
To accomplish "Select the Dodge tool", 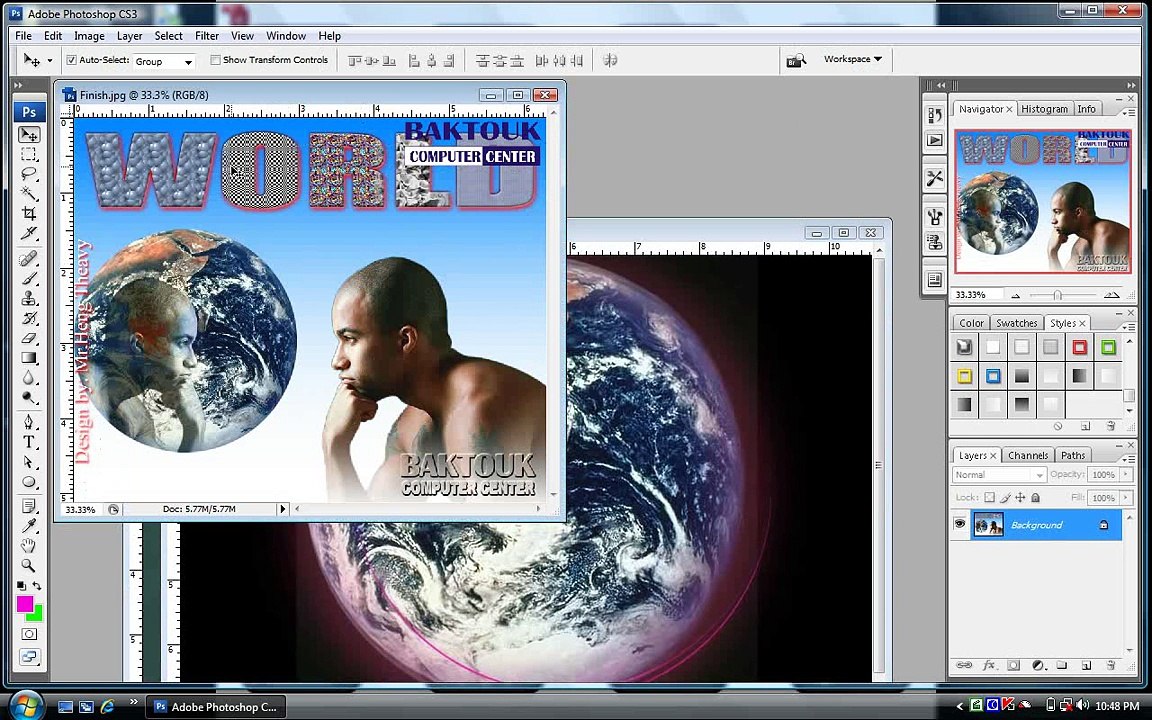I will 29,397.
